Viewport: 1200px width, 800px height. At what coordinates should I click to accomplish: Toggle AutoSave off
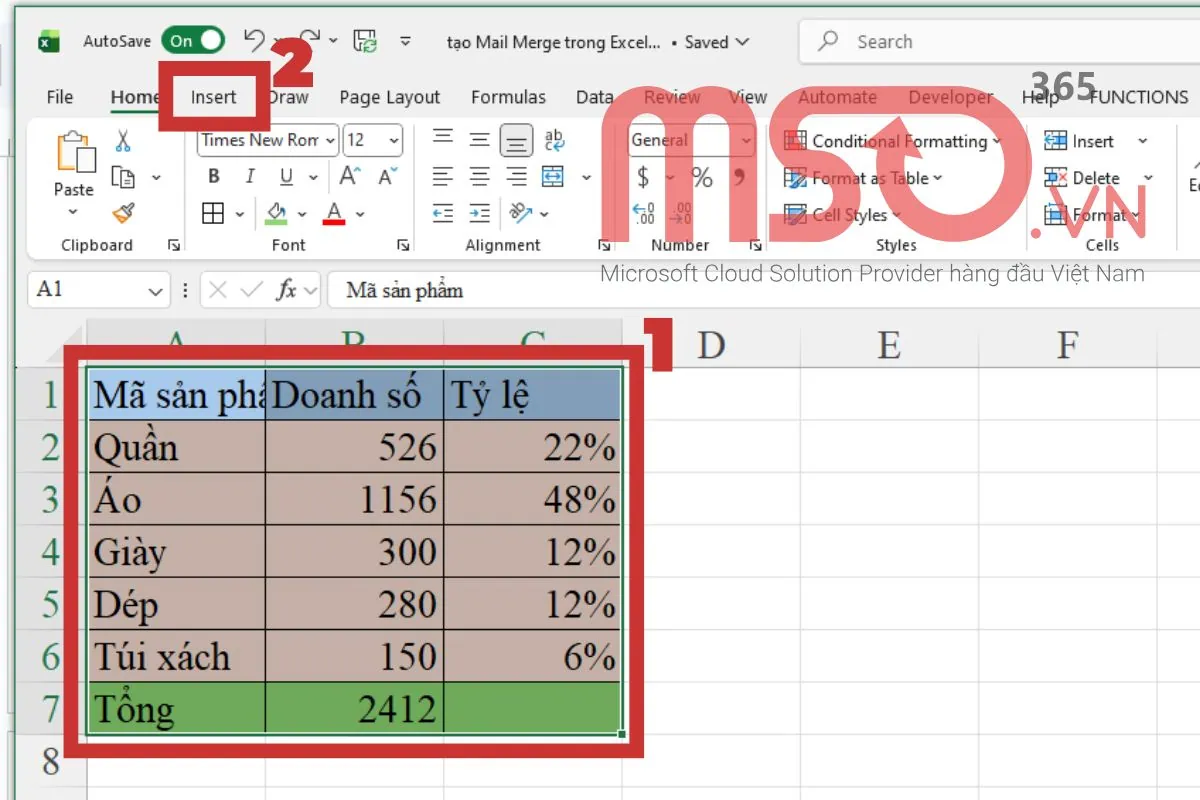193,41
